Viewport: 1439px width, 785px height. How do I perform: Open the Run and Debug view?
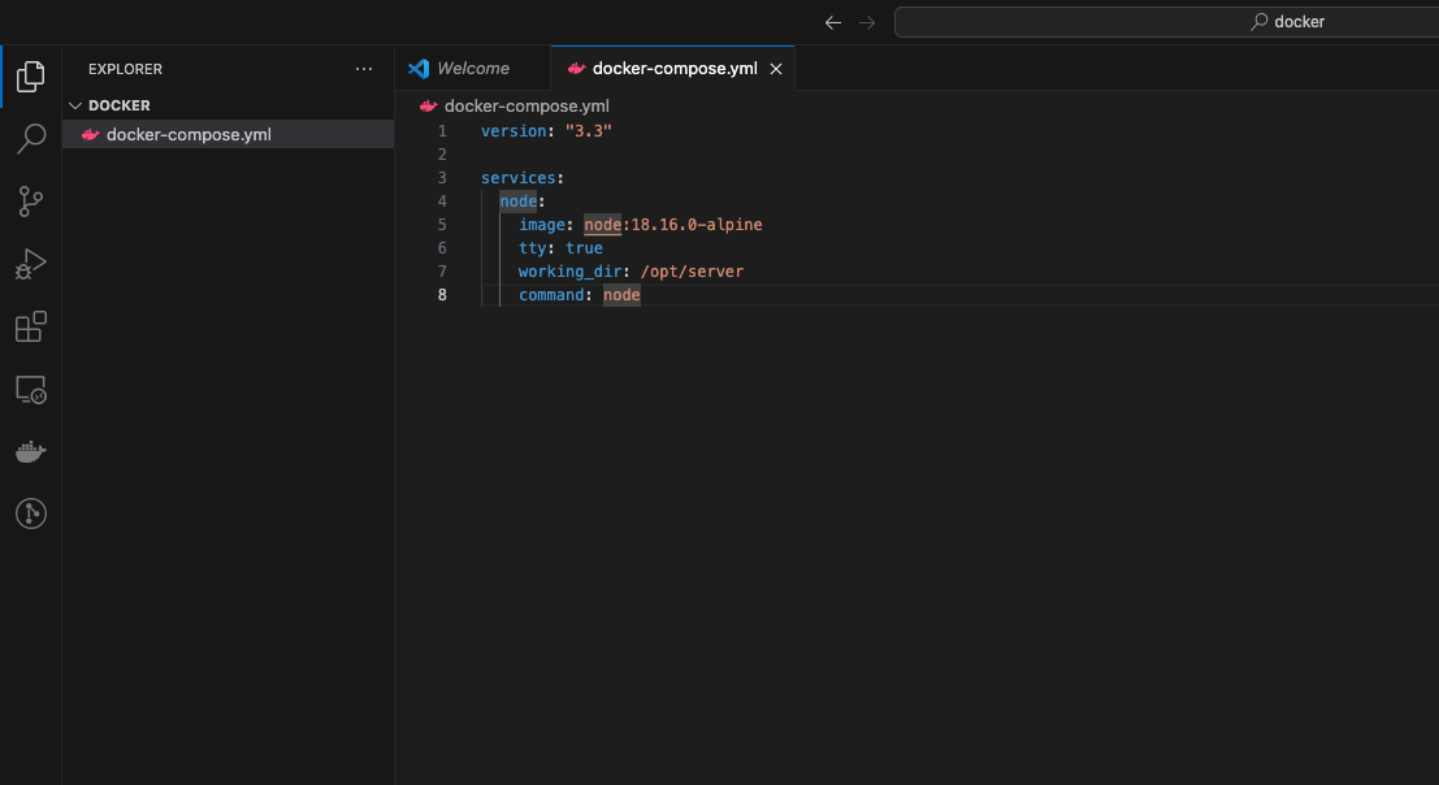pyautogui.click(x=31, y=264)
